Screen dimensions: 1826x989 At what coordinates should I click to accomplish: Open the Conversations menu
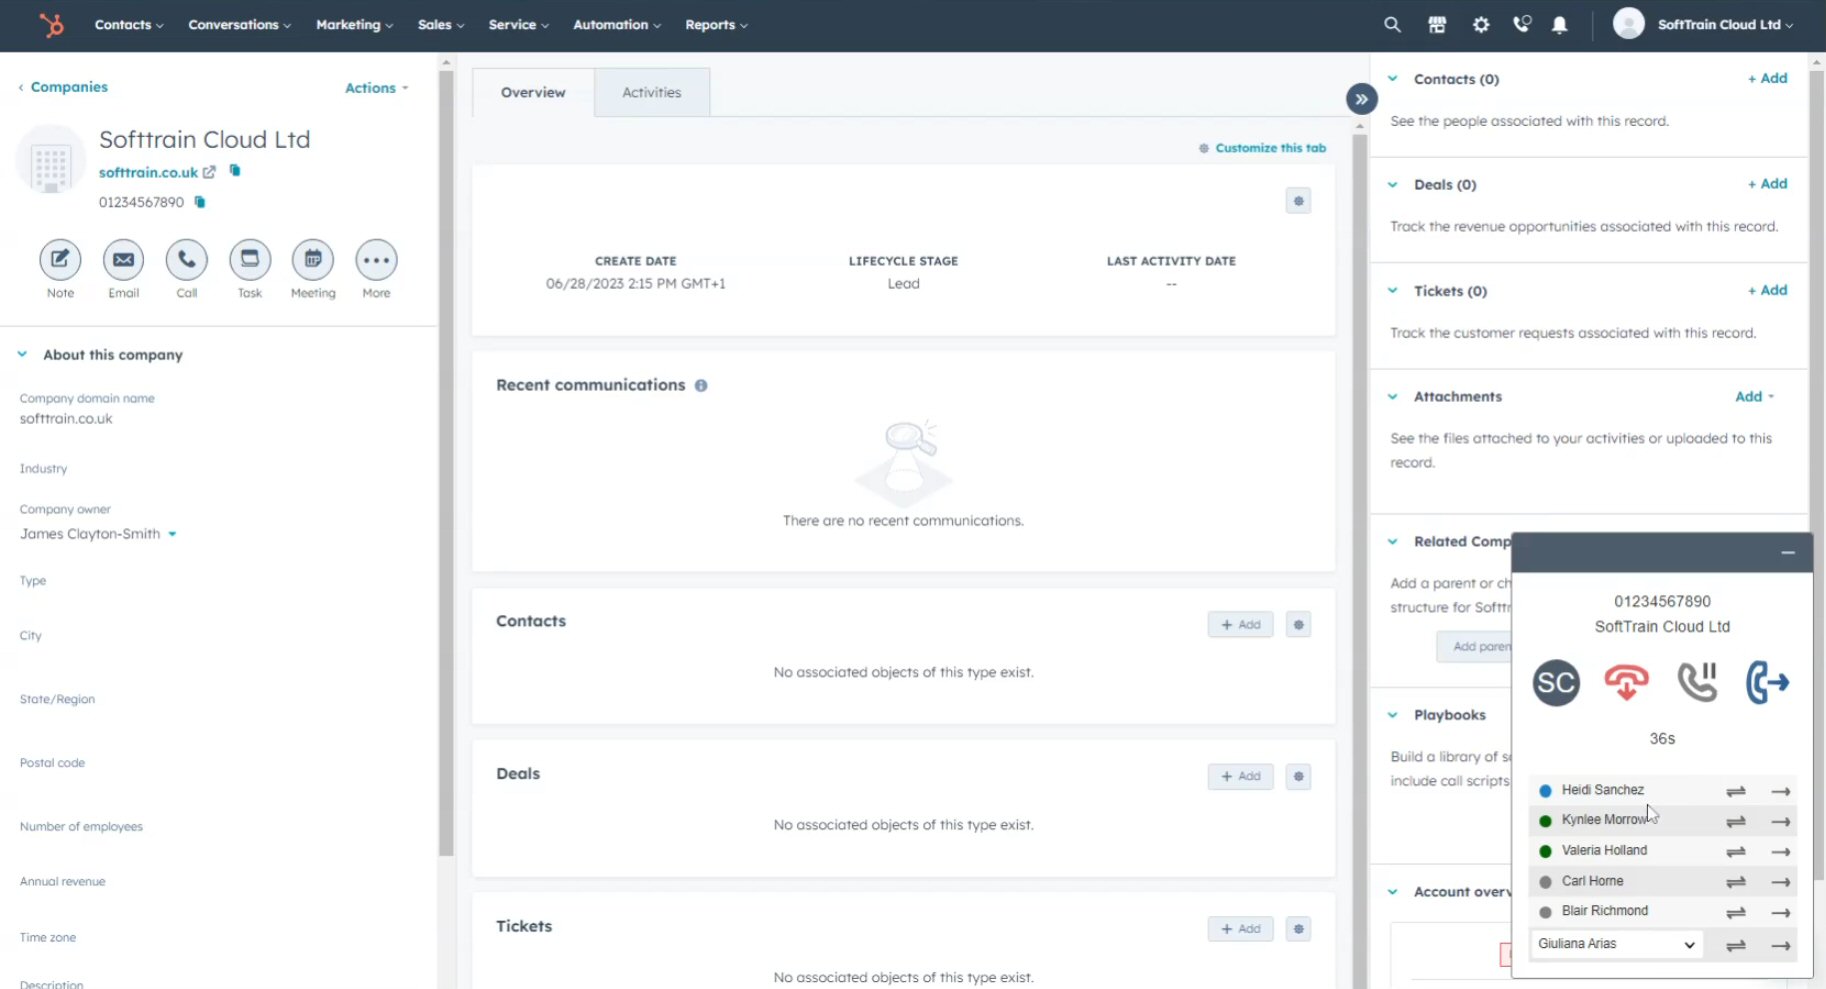point(239,24)
